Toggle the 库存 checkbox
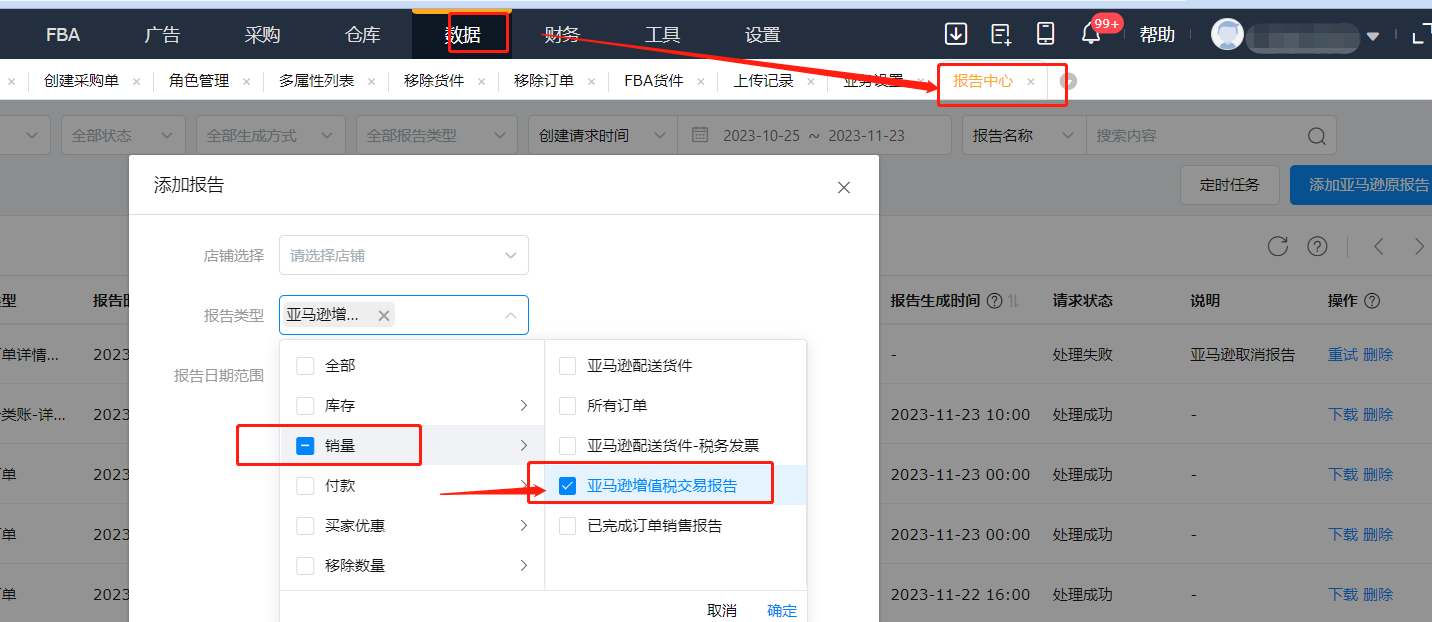This screenshot has width=1432, height=622. coord(305,406)
